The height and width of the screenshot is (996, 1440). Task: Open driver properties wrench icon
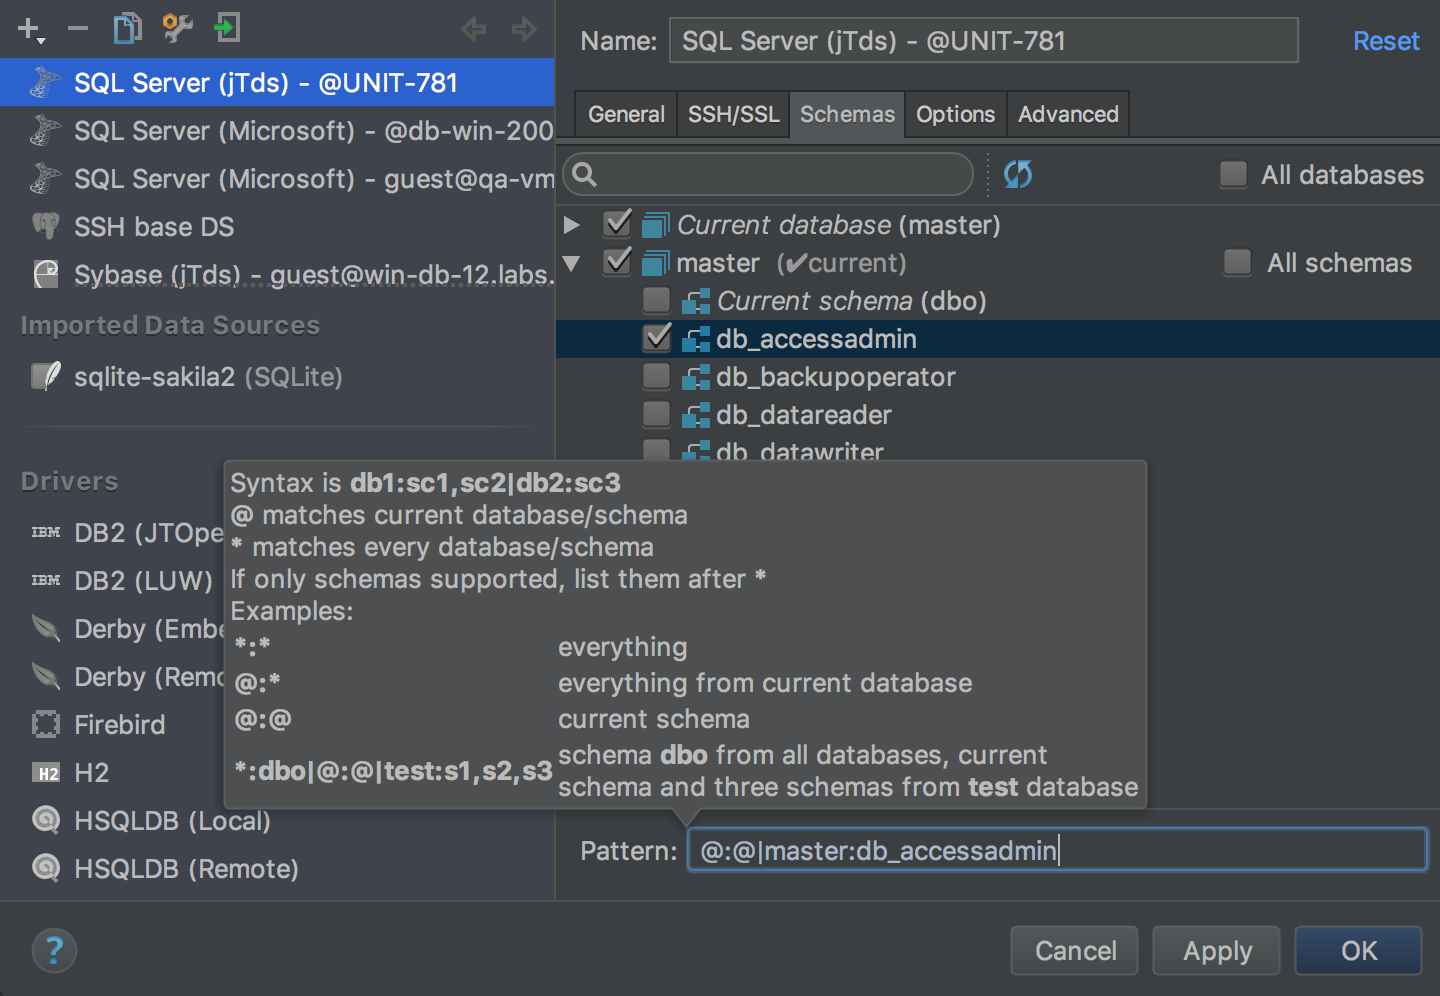pyautogui.click(x=177, y=28)
